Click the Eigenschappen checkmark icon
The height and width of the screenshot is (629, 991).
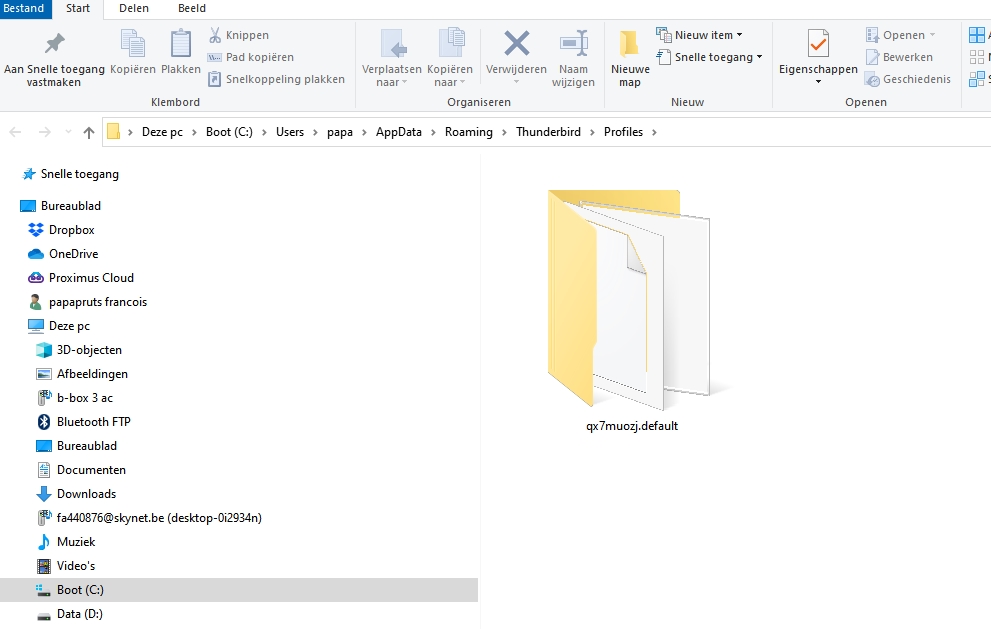pos(818,44)
